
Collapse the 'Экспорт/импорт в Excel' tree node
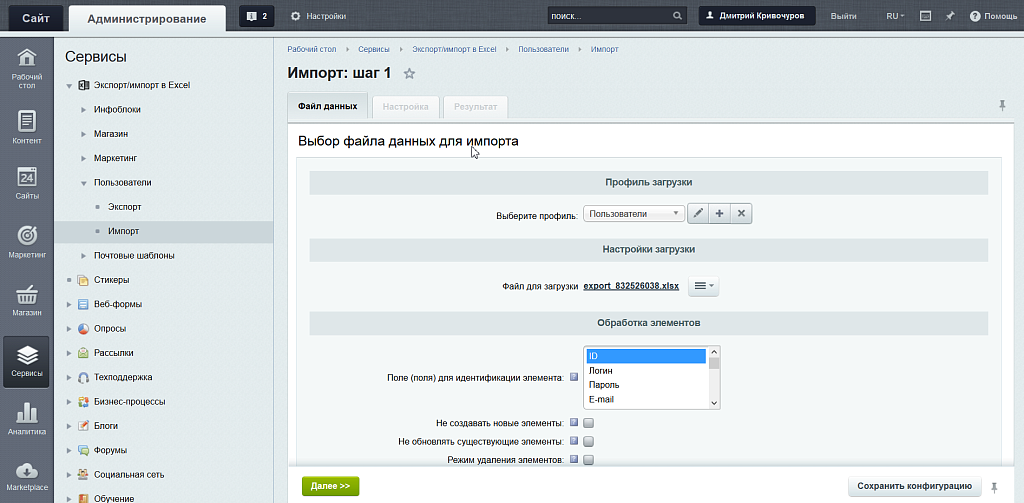tap(70, 86)
